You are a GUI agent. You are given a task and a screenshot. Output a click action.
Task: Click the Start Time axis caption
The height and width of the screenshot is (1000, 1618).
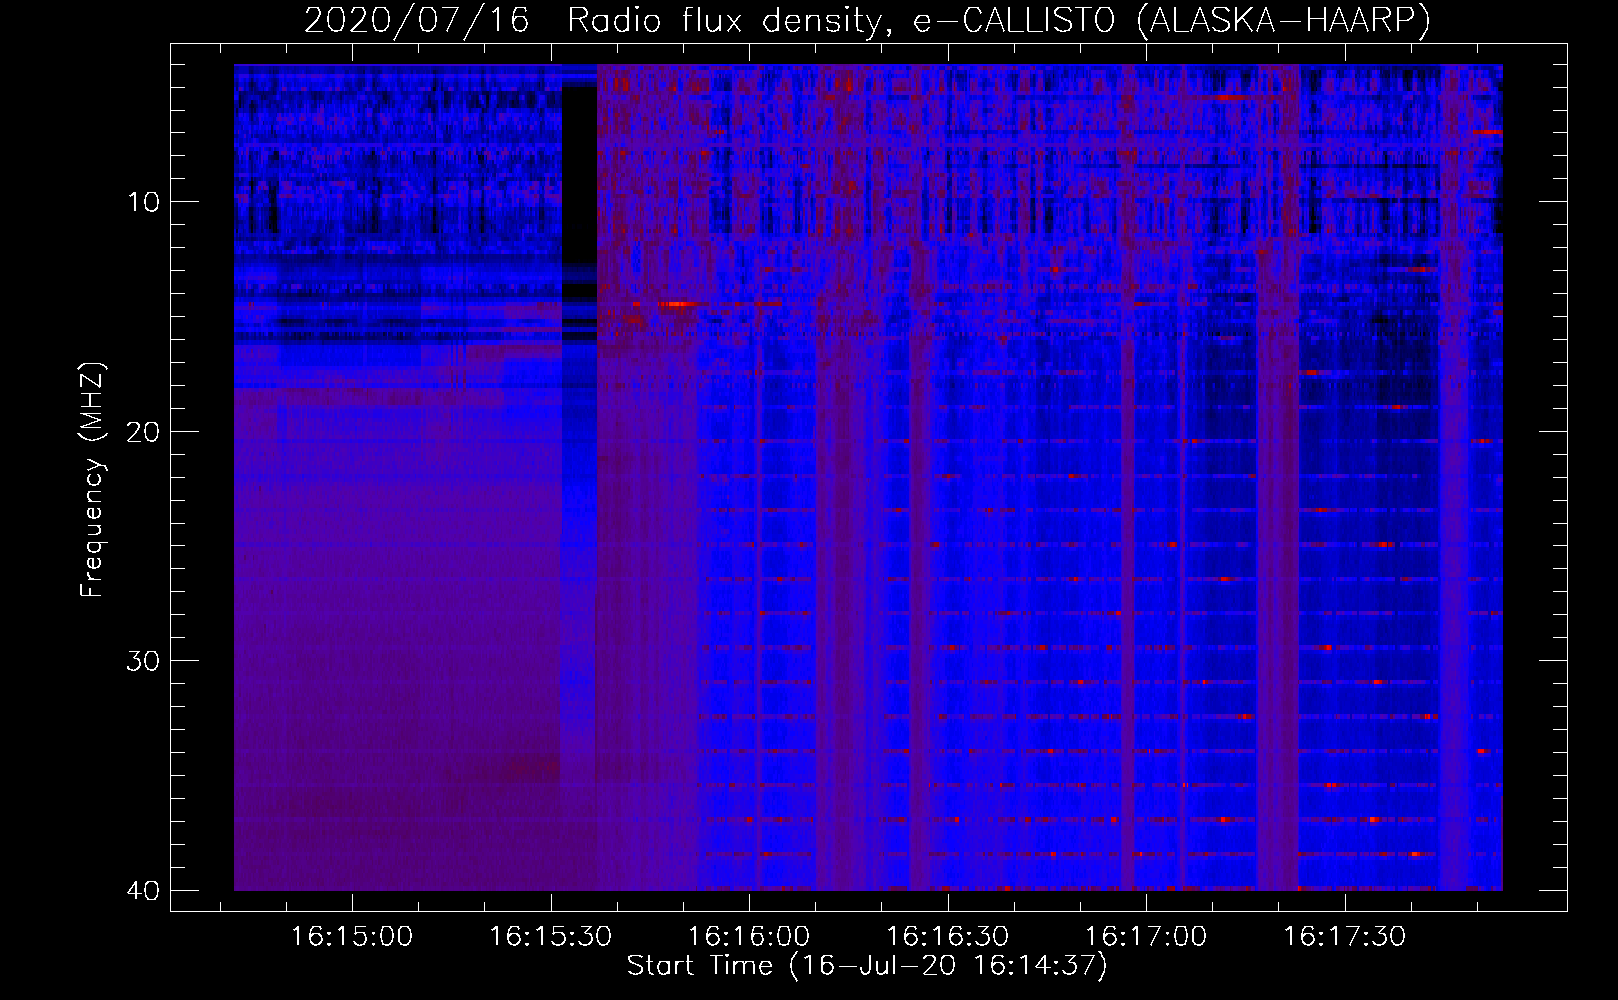pos(867,966)
